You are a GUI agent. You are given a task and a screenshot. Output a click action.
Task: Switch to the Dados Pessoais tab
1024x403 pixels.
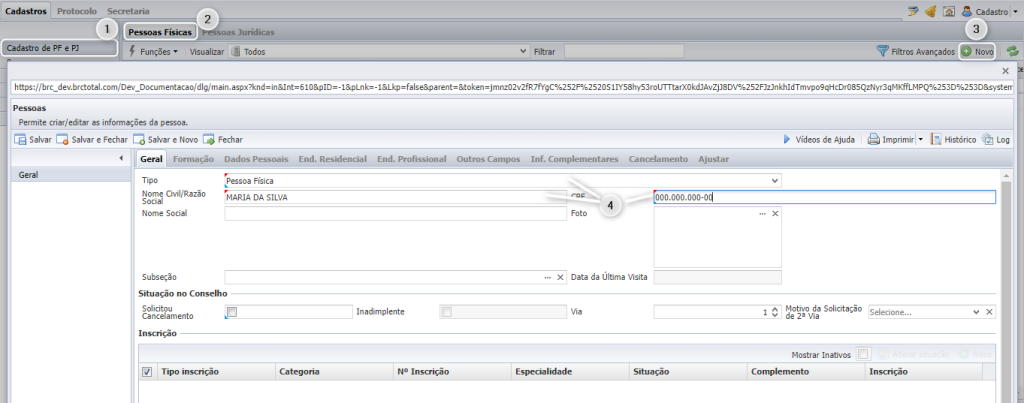pyautogui.click(x=256, y=159)
